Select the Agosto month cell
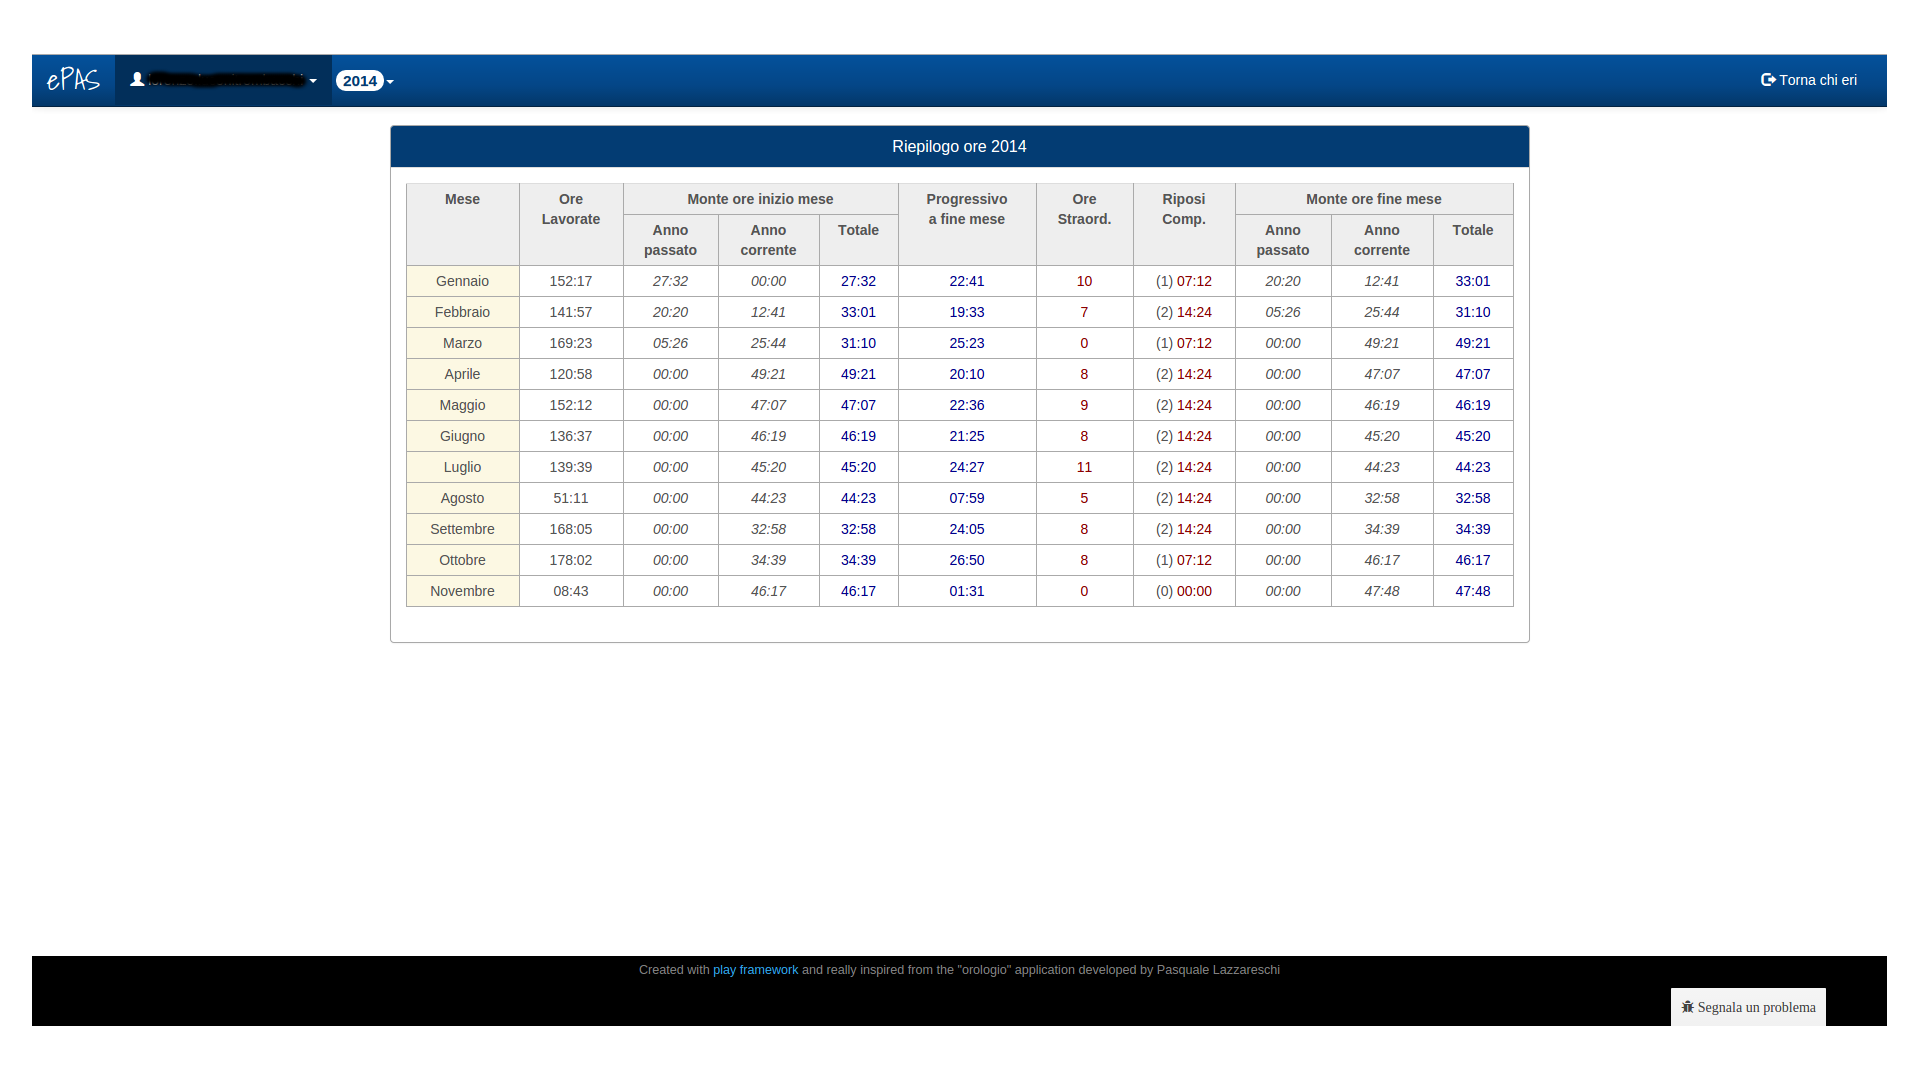Screen dimensions: 1920x1080 pyautogui.click(x=462, y=498)
